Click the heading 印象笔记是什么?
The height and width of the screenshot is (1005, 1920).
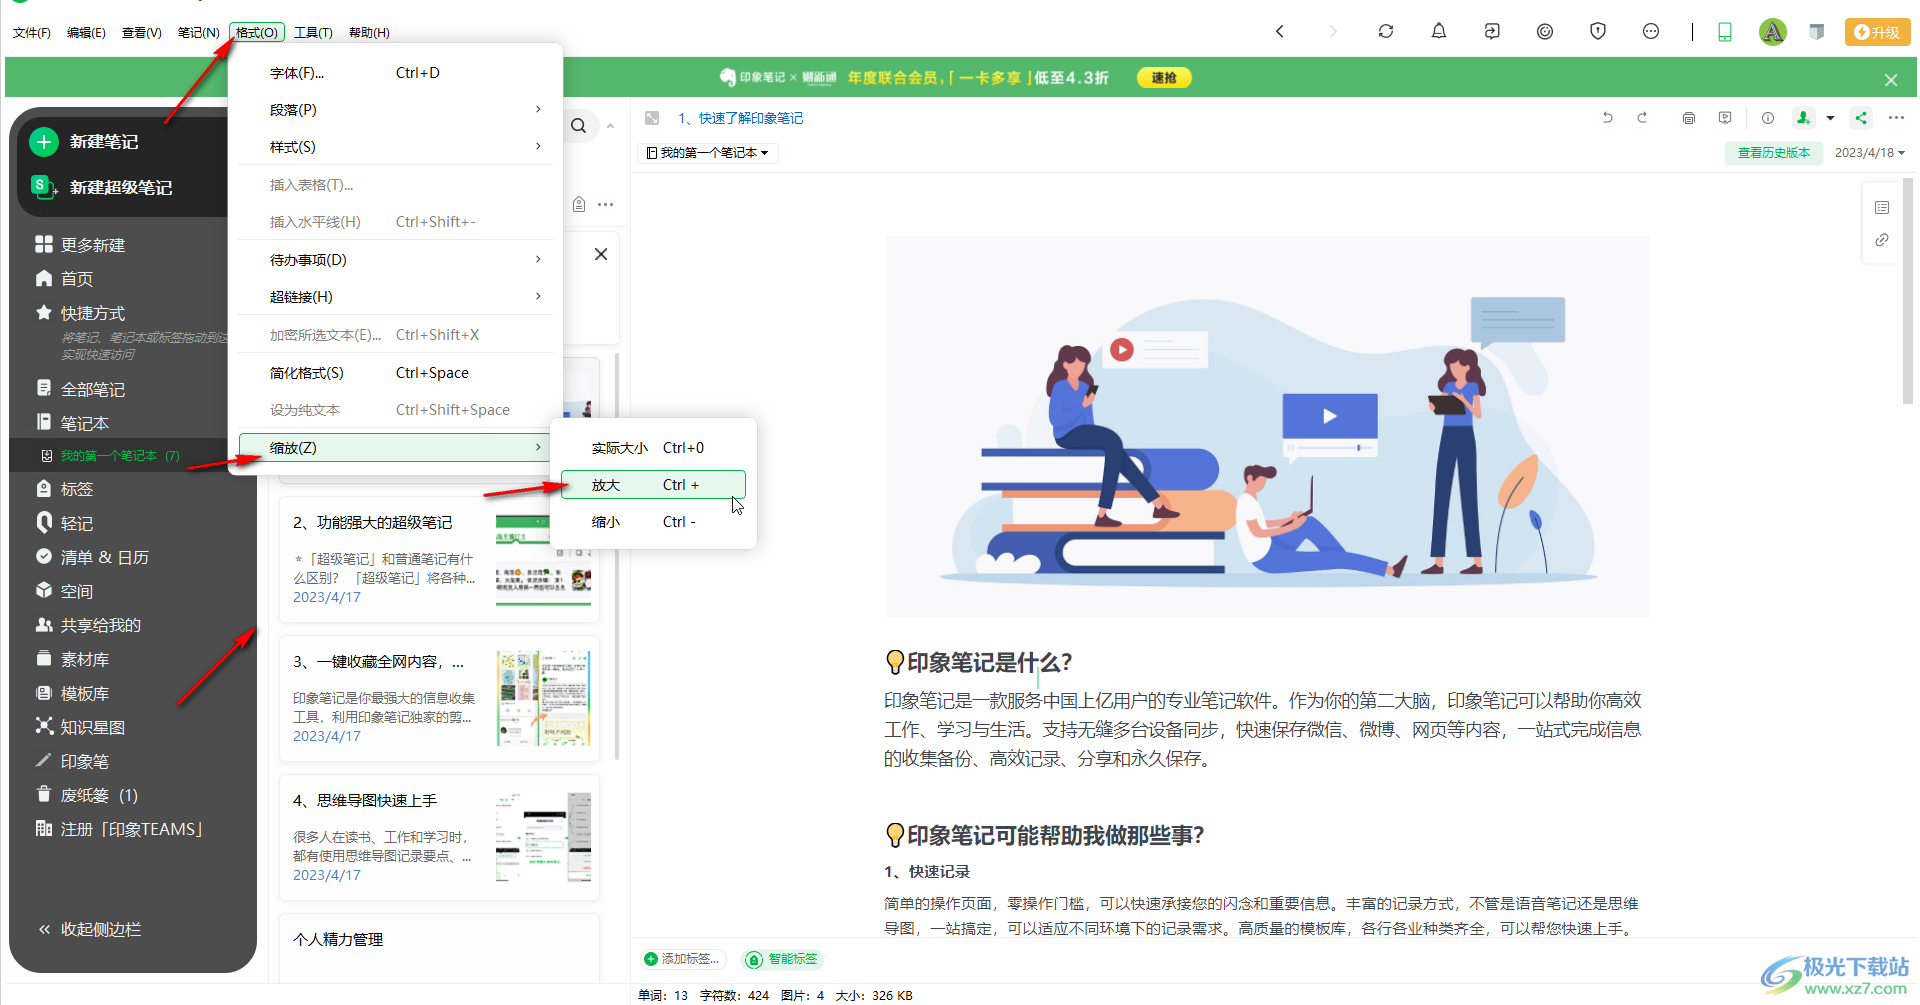click(x=989, y=662)
